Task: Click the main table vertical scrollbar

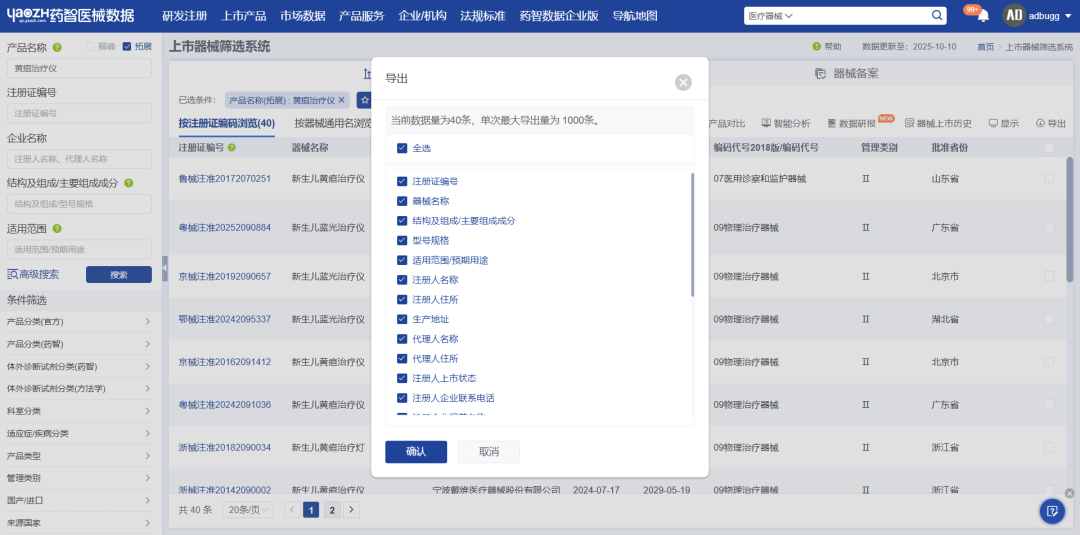Action: click(x=1069, y=219)
